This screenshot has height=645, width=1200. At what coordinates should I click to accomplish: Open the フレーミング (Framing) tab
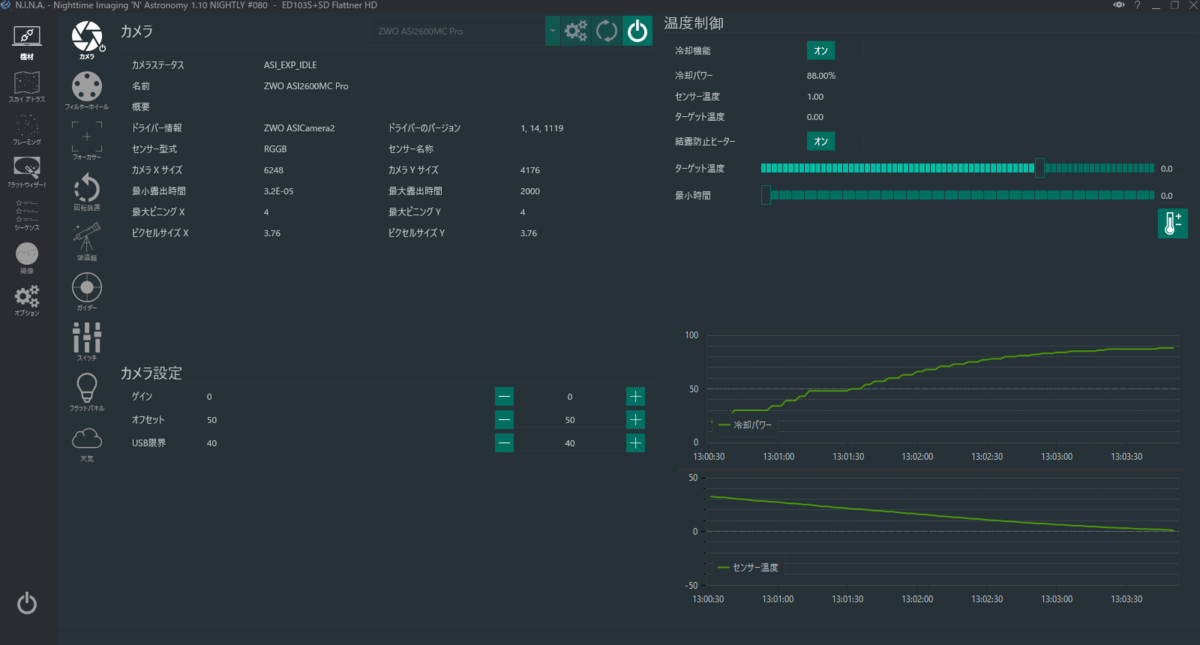(27, 131)
